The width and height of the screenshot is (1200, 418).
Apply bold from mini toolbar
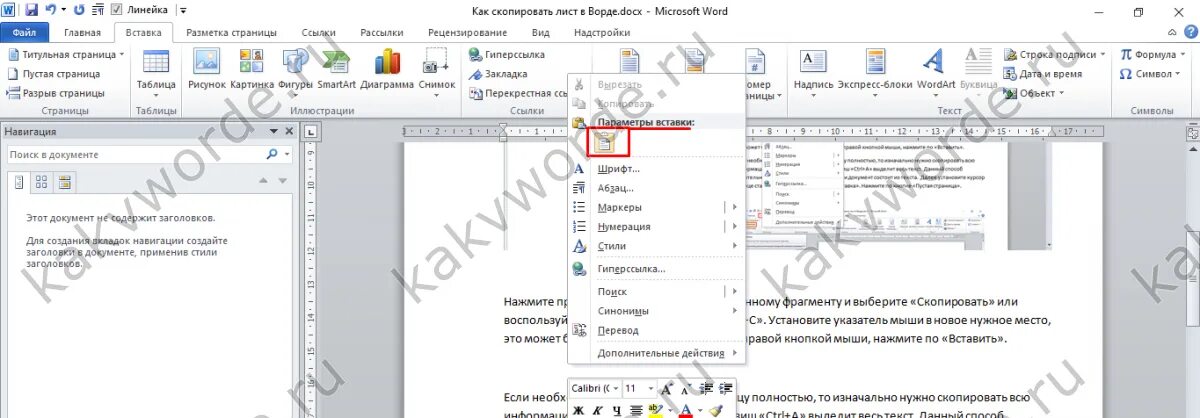click(578, 409)
